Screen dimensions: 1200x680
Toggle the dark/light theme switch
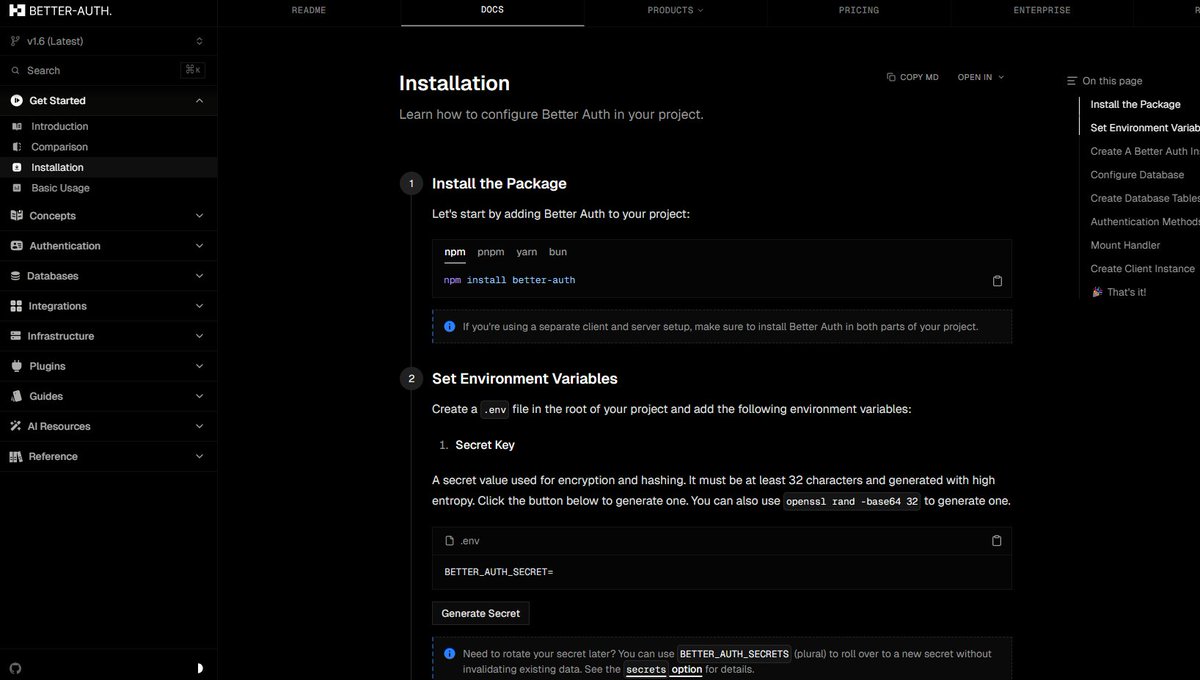pyautogui.click(x=200, y=667)
